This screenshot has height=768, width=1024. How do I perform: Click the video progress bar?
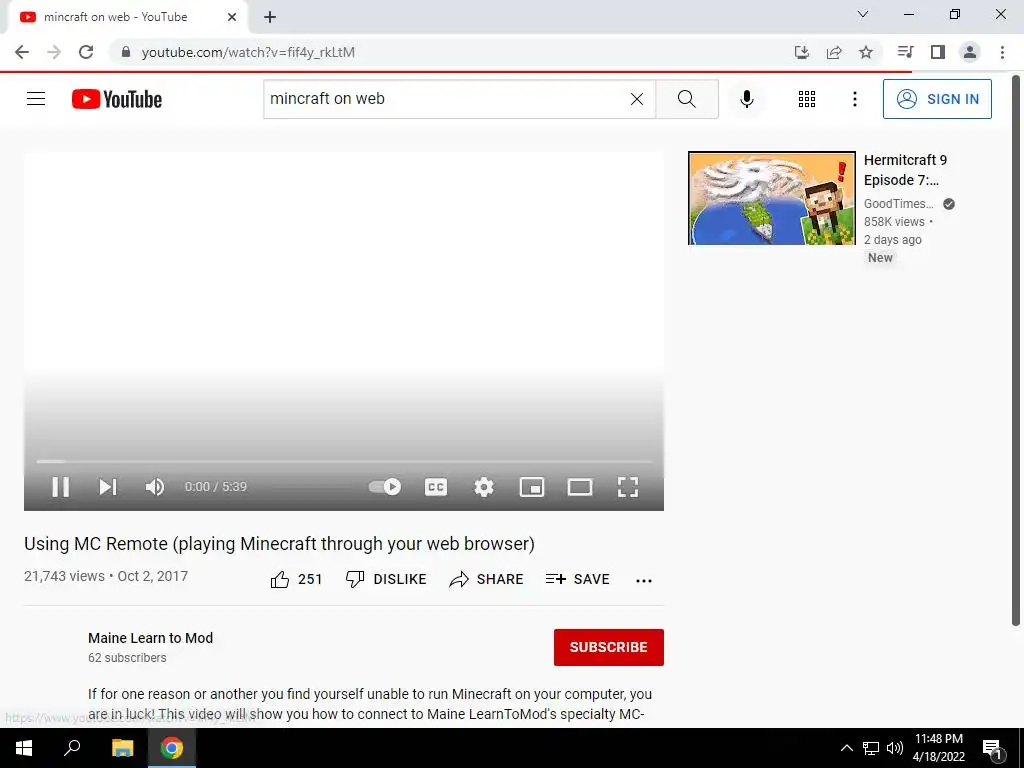click(x=344, y=461)
